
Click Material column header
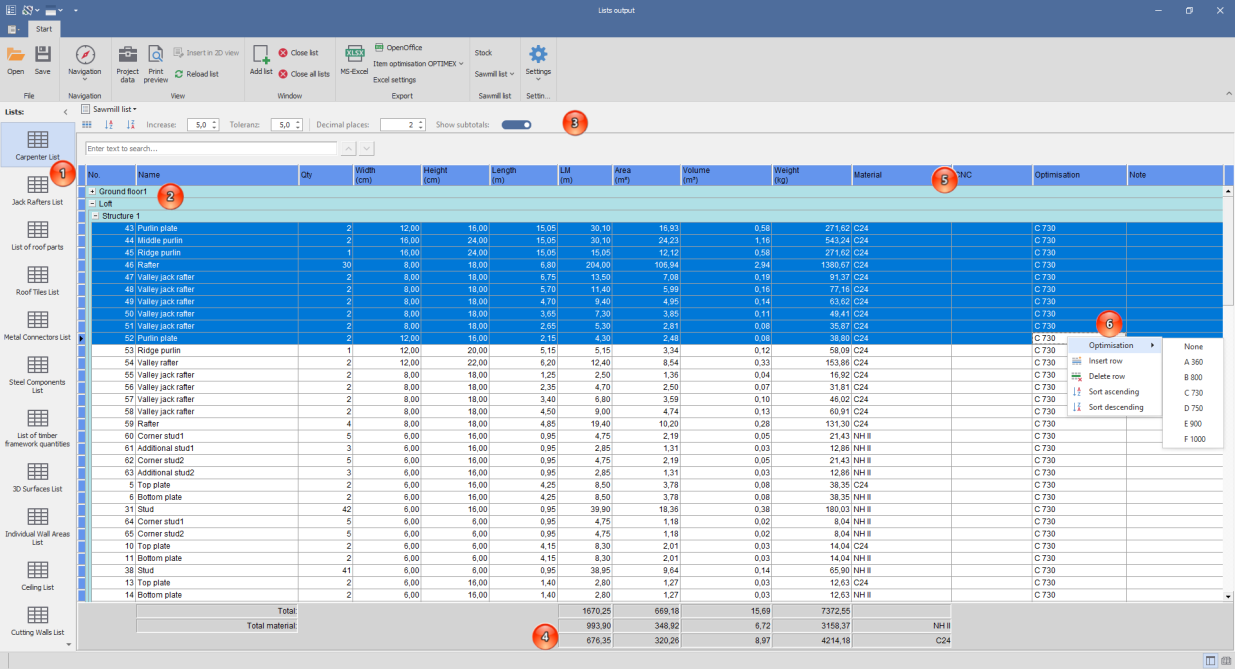(901, 175)
